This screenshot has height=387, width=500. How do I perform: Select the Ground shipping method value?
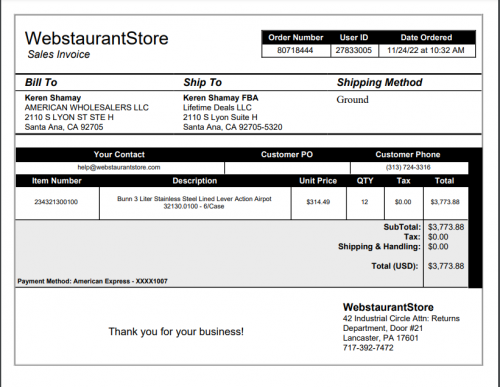click(x=352, y=99)
